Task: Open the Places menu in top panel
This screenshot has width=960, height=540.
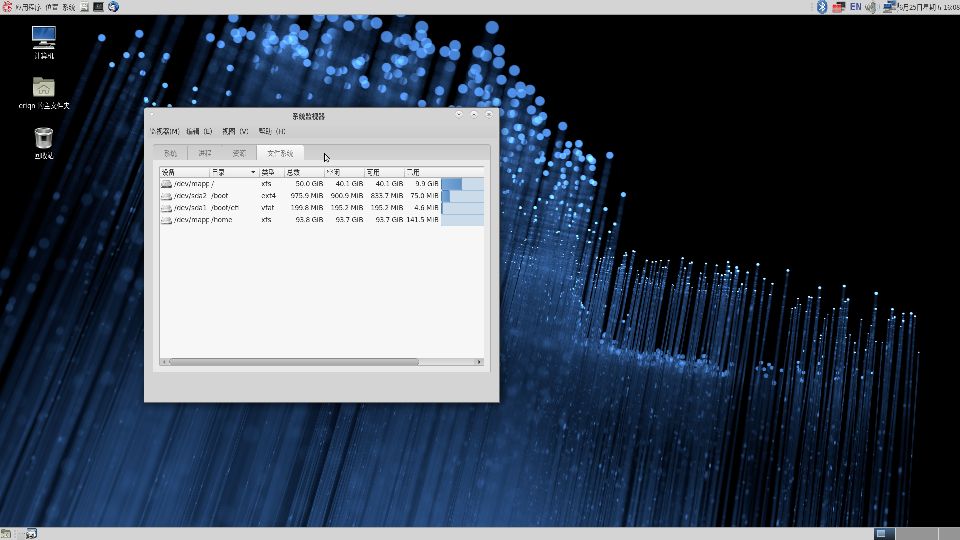Action: (x=51, y=7)
